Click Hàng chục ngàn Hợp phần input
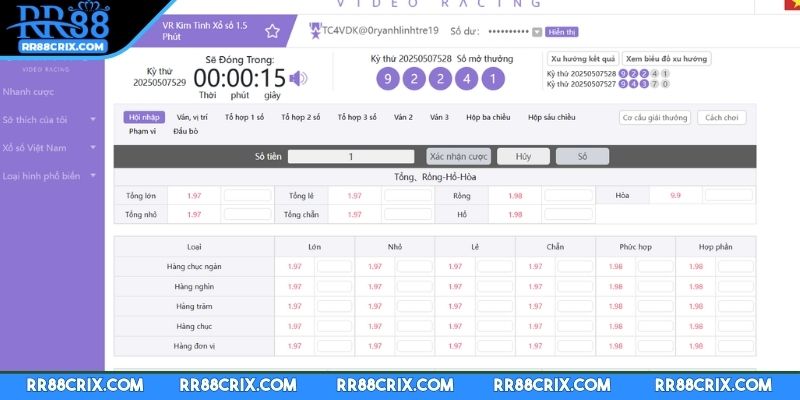Viewport: 800px width, 400px height. pos(736,266)
